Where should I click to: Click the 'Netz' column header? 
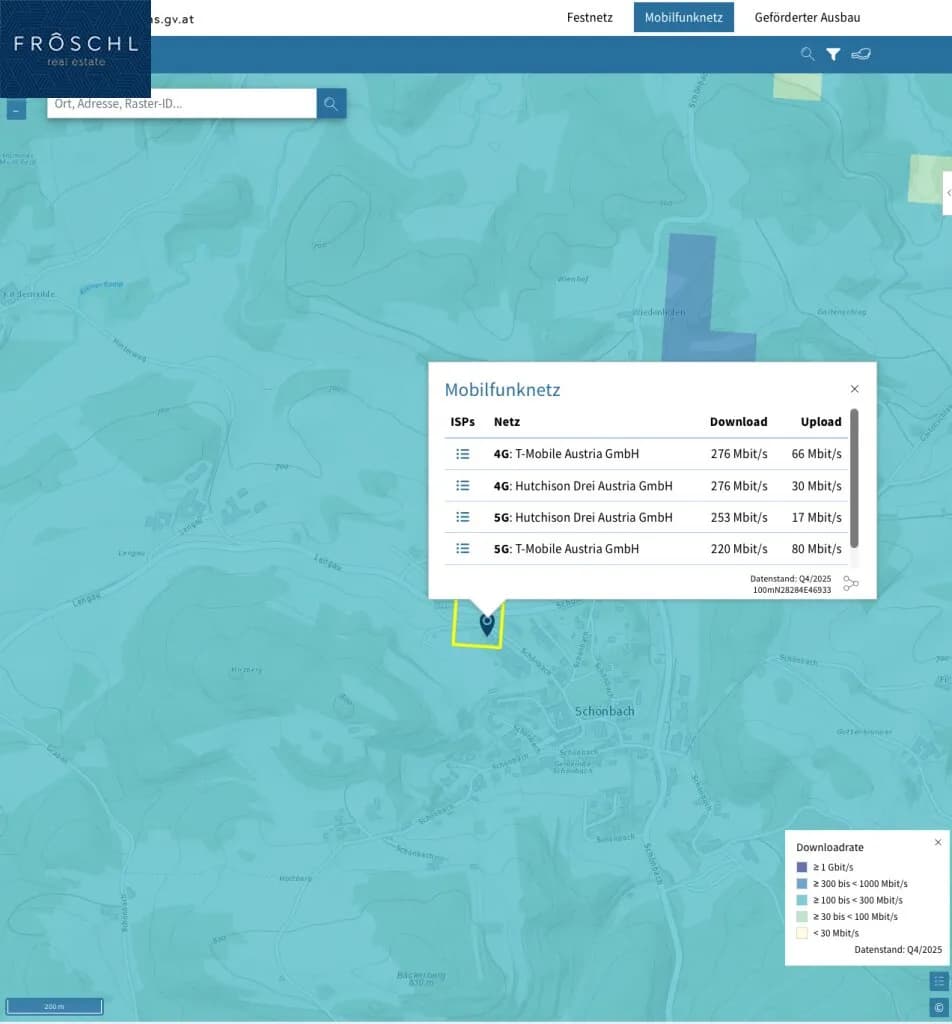tap(507, 422)
